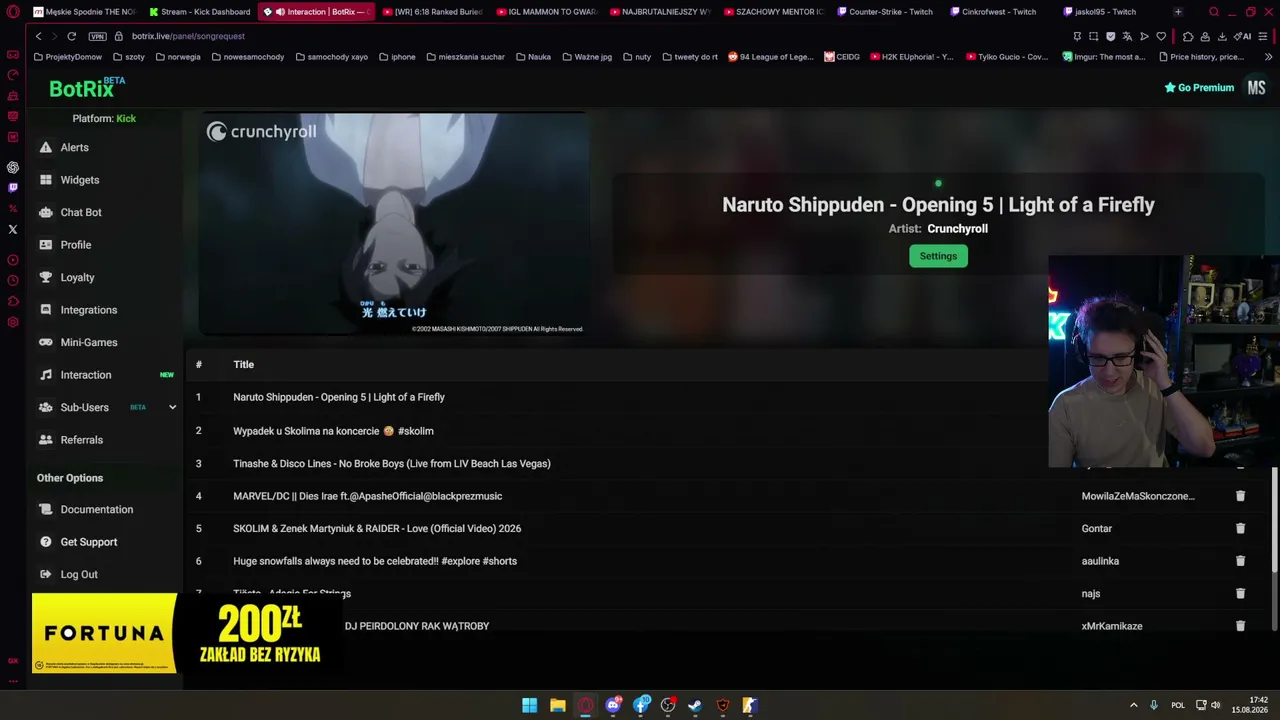Click 'Tinashe & Disco Lines - No Broke Boys' title
This screenshot has height=720, width=1280.
pyautogui.click(x=392, y=463)
